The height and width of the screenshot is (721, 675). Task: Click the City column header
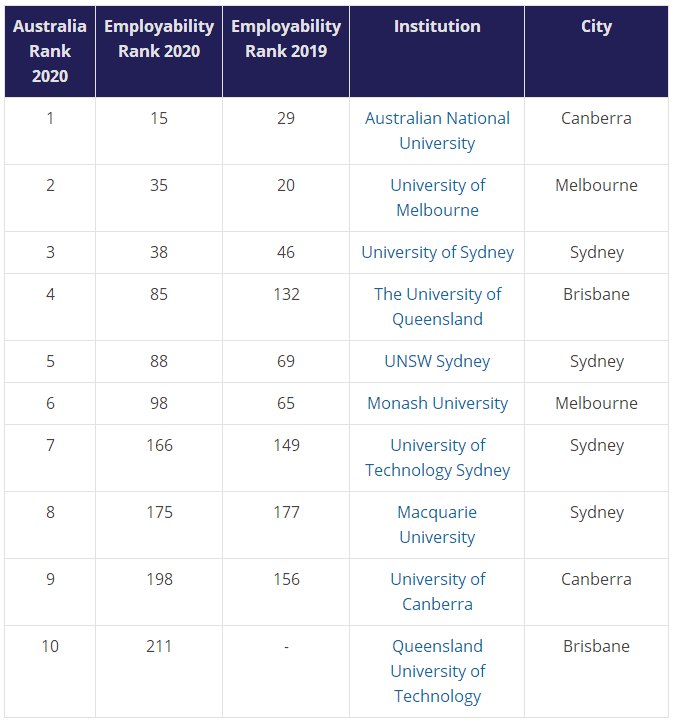596,26
